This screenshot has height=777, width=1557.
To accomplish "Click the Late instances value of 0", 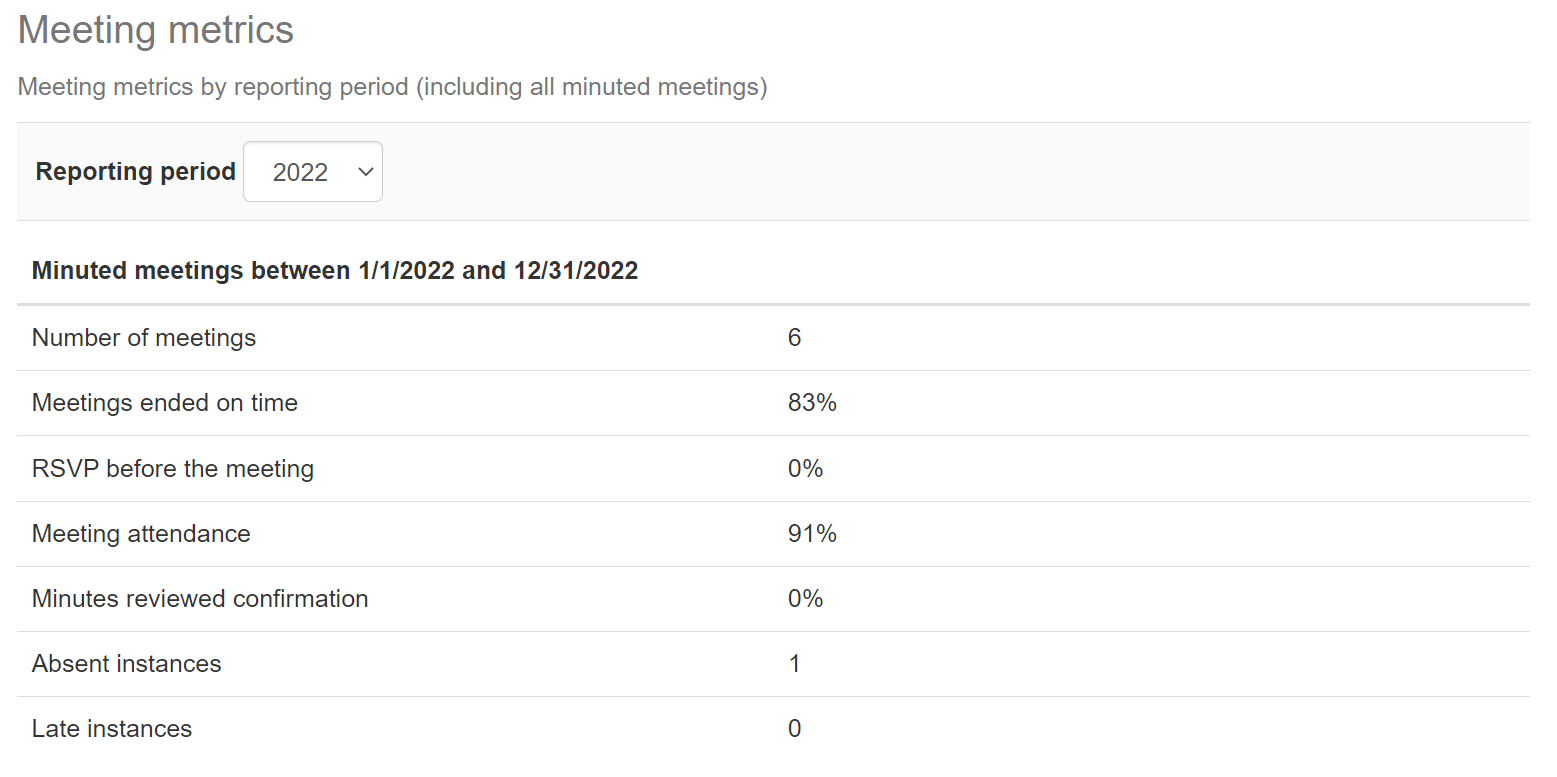I will (x=795, y=729).
